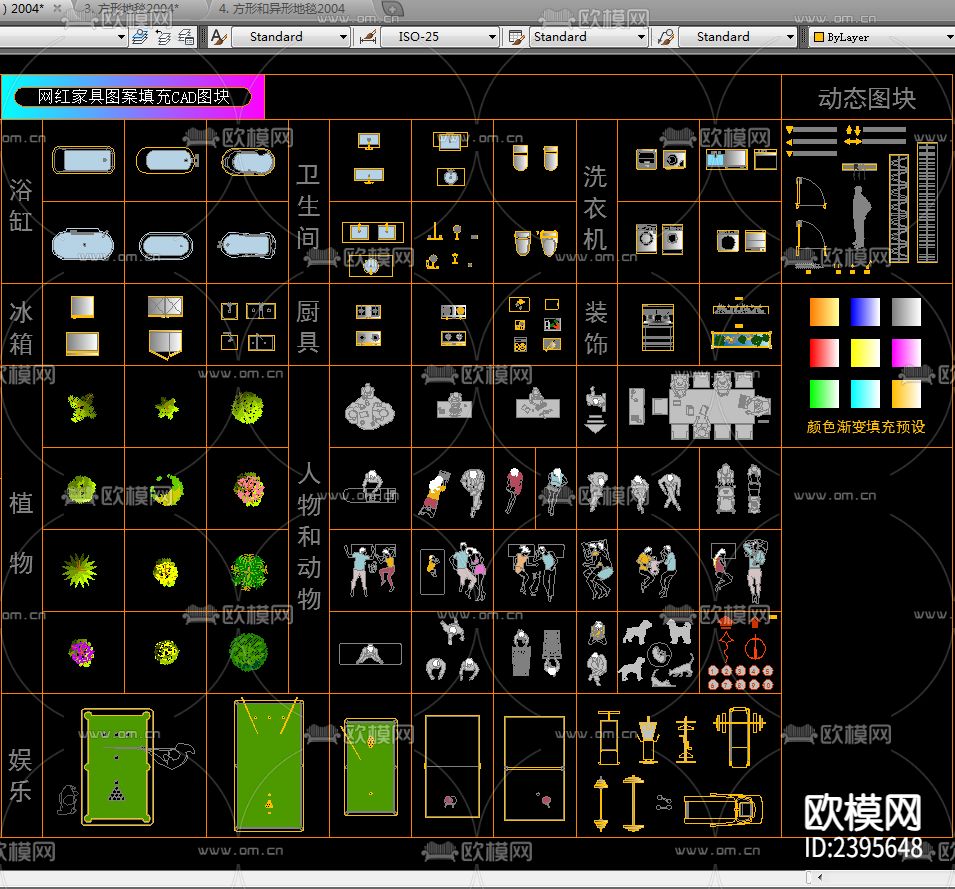Click the 动态图块 heading text
This screenshot has width=955, height=889.
coord(866,99)
